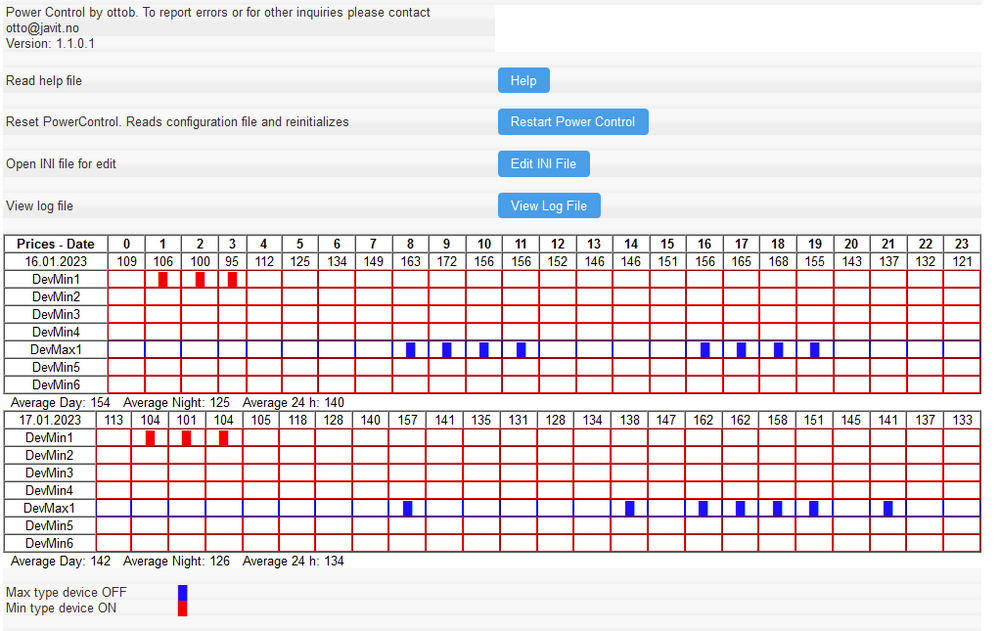
Task: Click red DevMin1 marker at hour 2 on 17.01.2023
Action: click(x=187, y=438)
